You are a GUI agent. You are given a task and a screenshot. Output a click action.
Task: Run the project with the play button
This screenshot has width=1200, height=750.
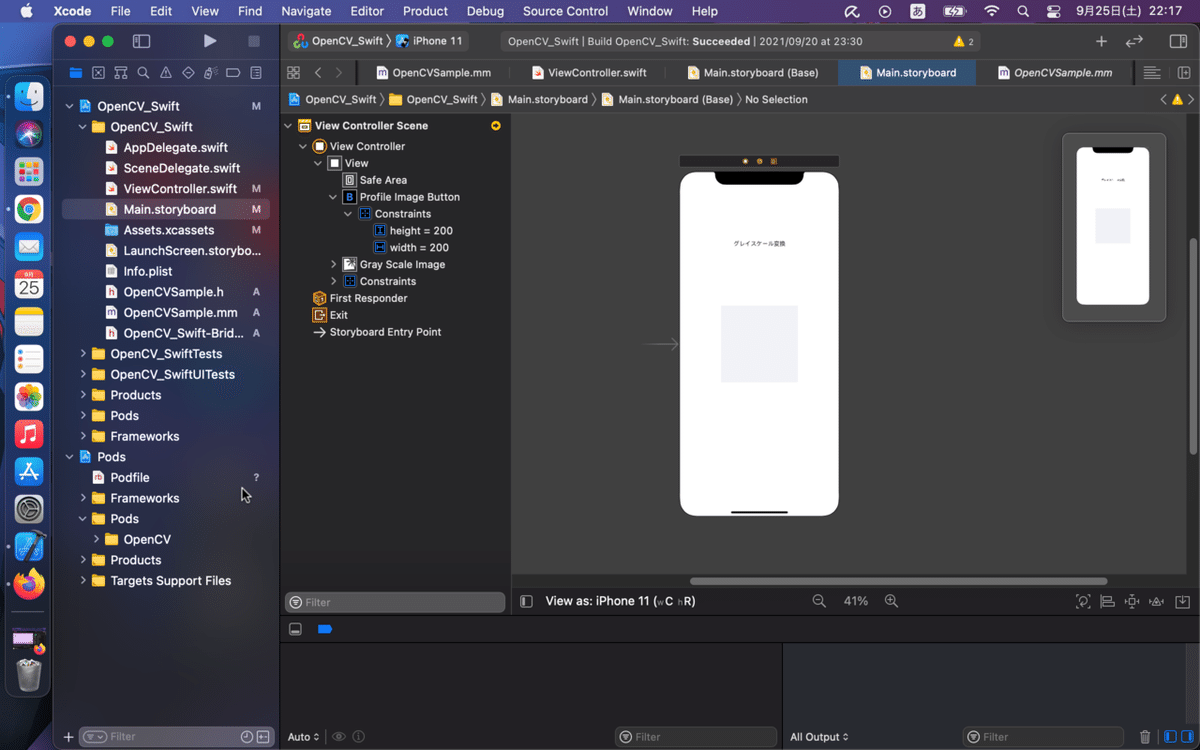[x=209, y=41]
